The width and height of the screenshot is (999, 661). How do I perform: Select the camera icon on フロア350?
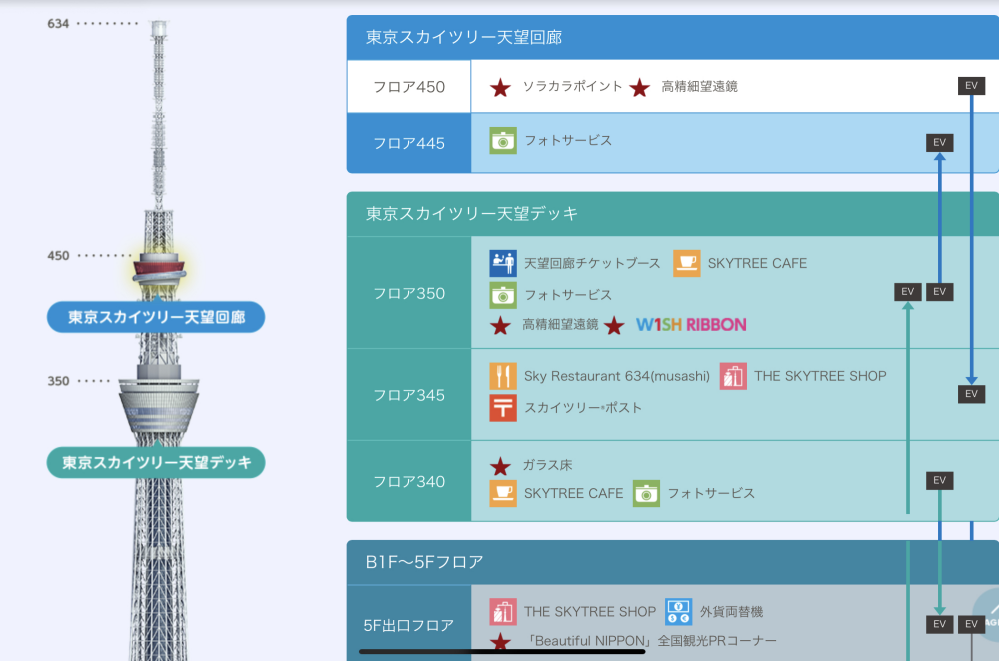503,295
